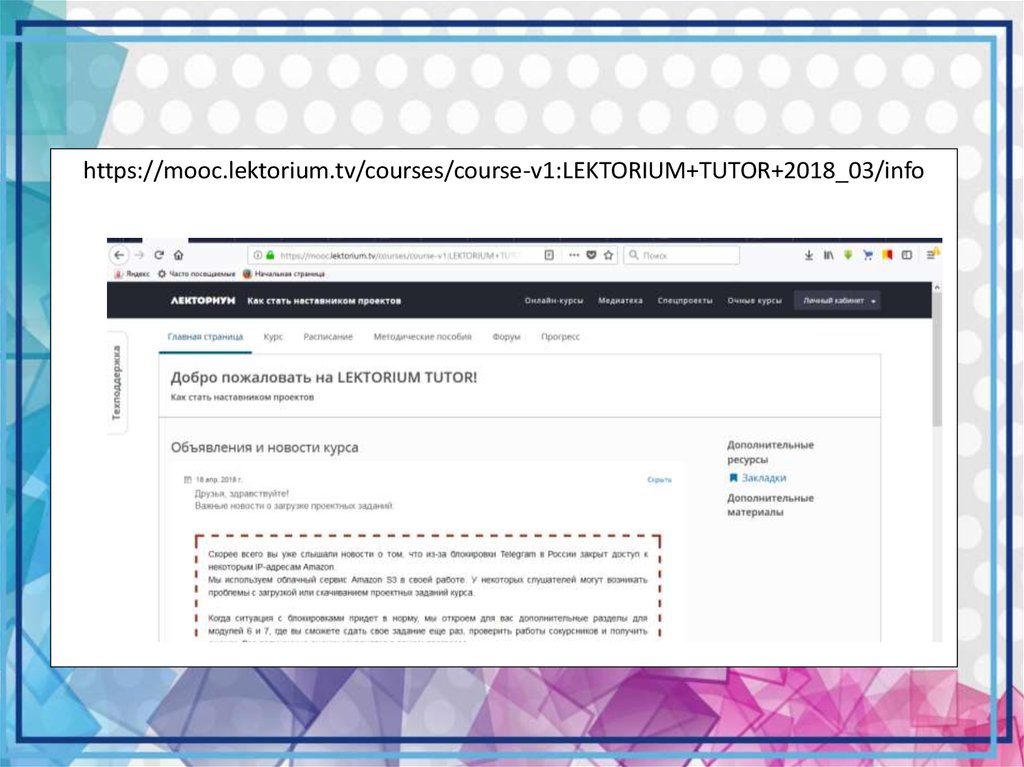Screen dimensions: 1024x767
Task: Click the 18 апр. 2018 г. date text
Action: click(x=219, y=480)
